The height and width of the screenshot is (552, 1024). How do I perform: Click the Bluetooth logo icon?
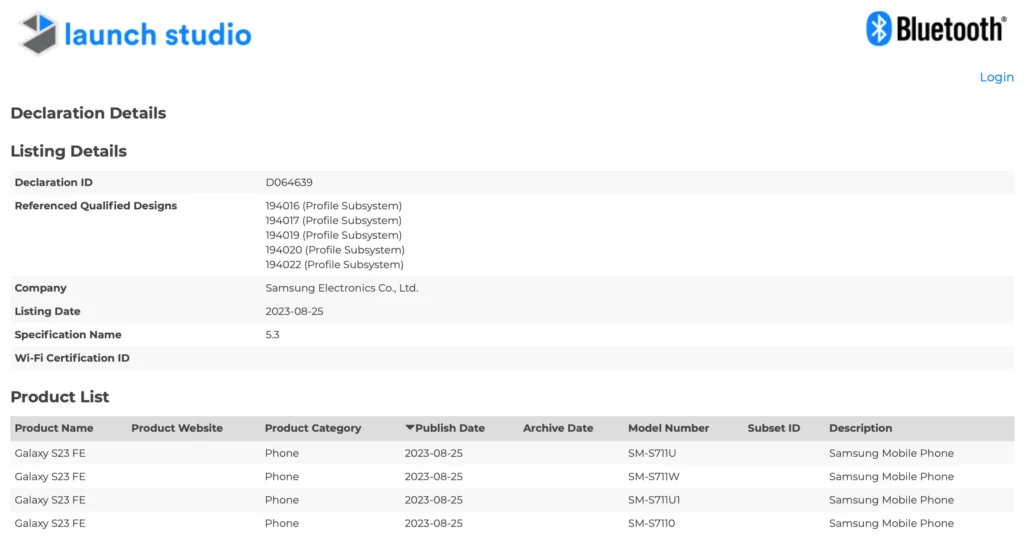pos(878,29)
